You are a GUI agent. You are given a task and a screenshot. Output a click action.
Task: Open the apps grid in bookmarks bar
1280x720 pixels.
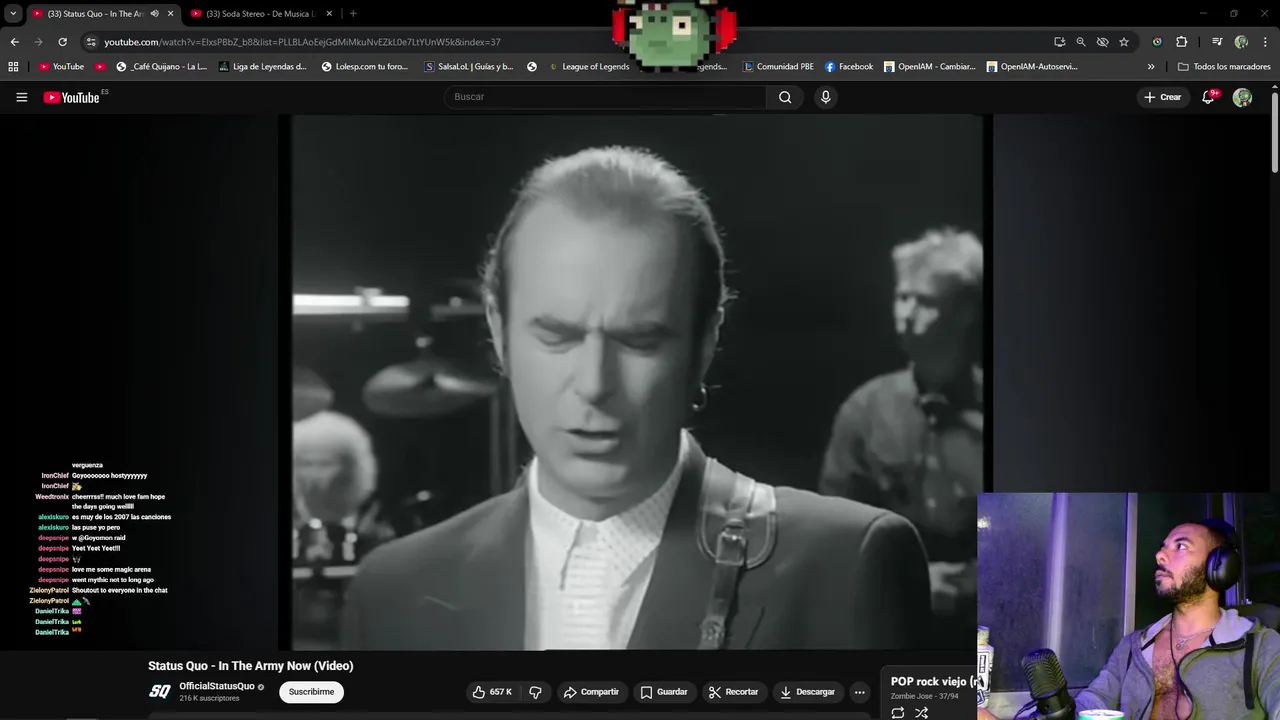pyautogui.click(x=13, y=67)
